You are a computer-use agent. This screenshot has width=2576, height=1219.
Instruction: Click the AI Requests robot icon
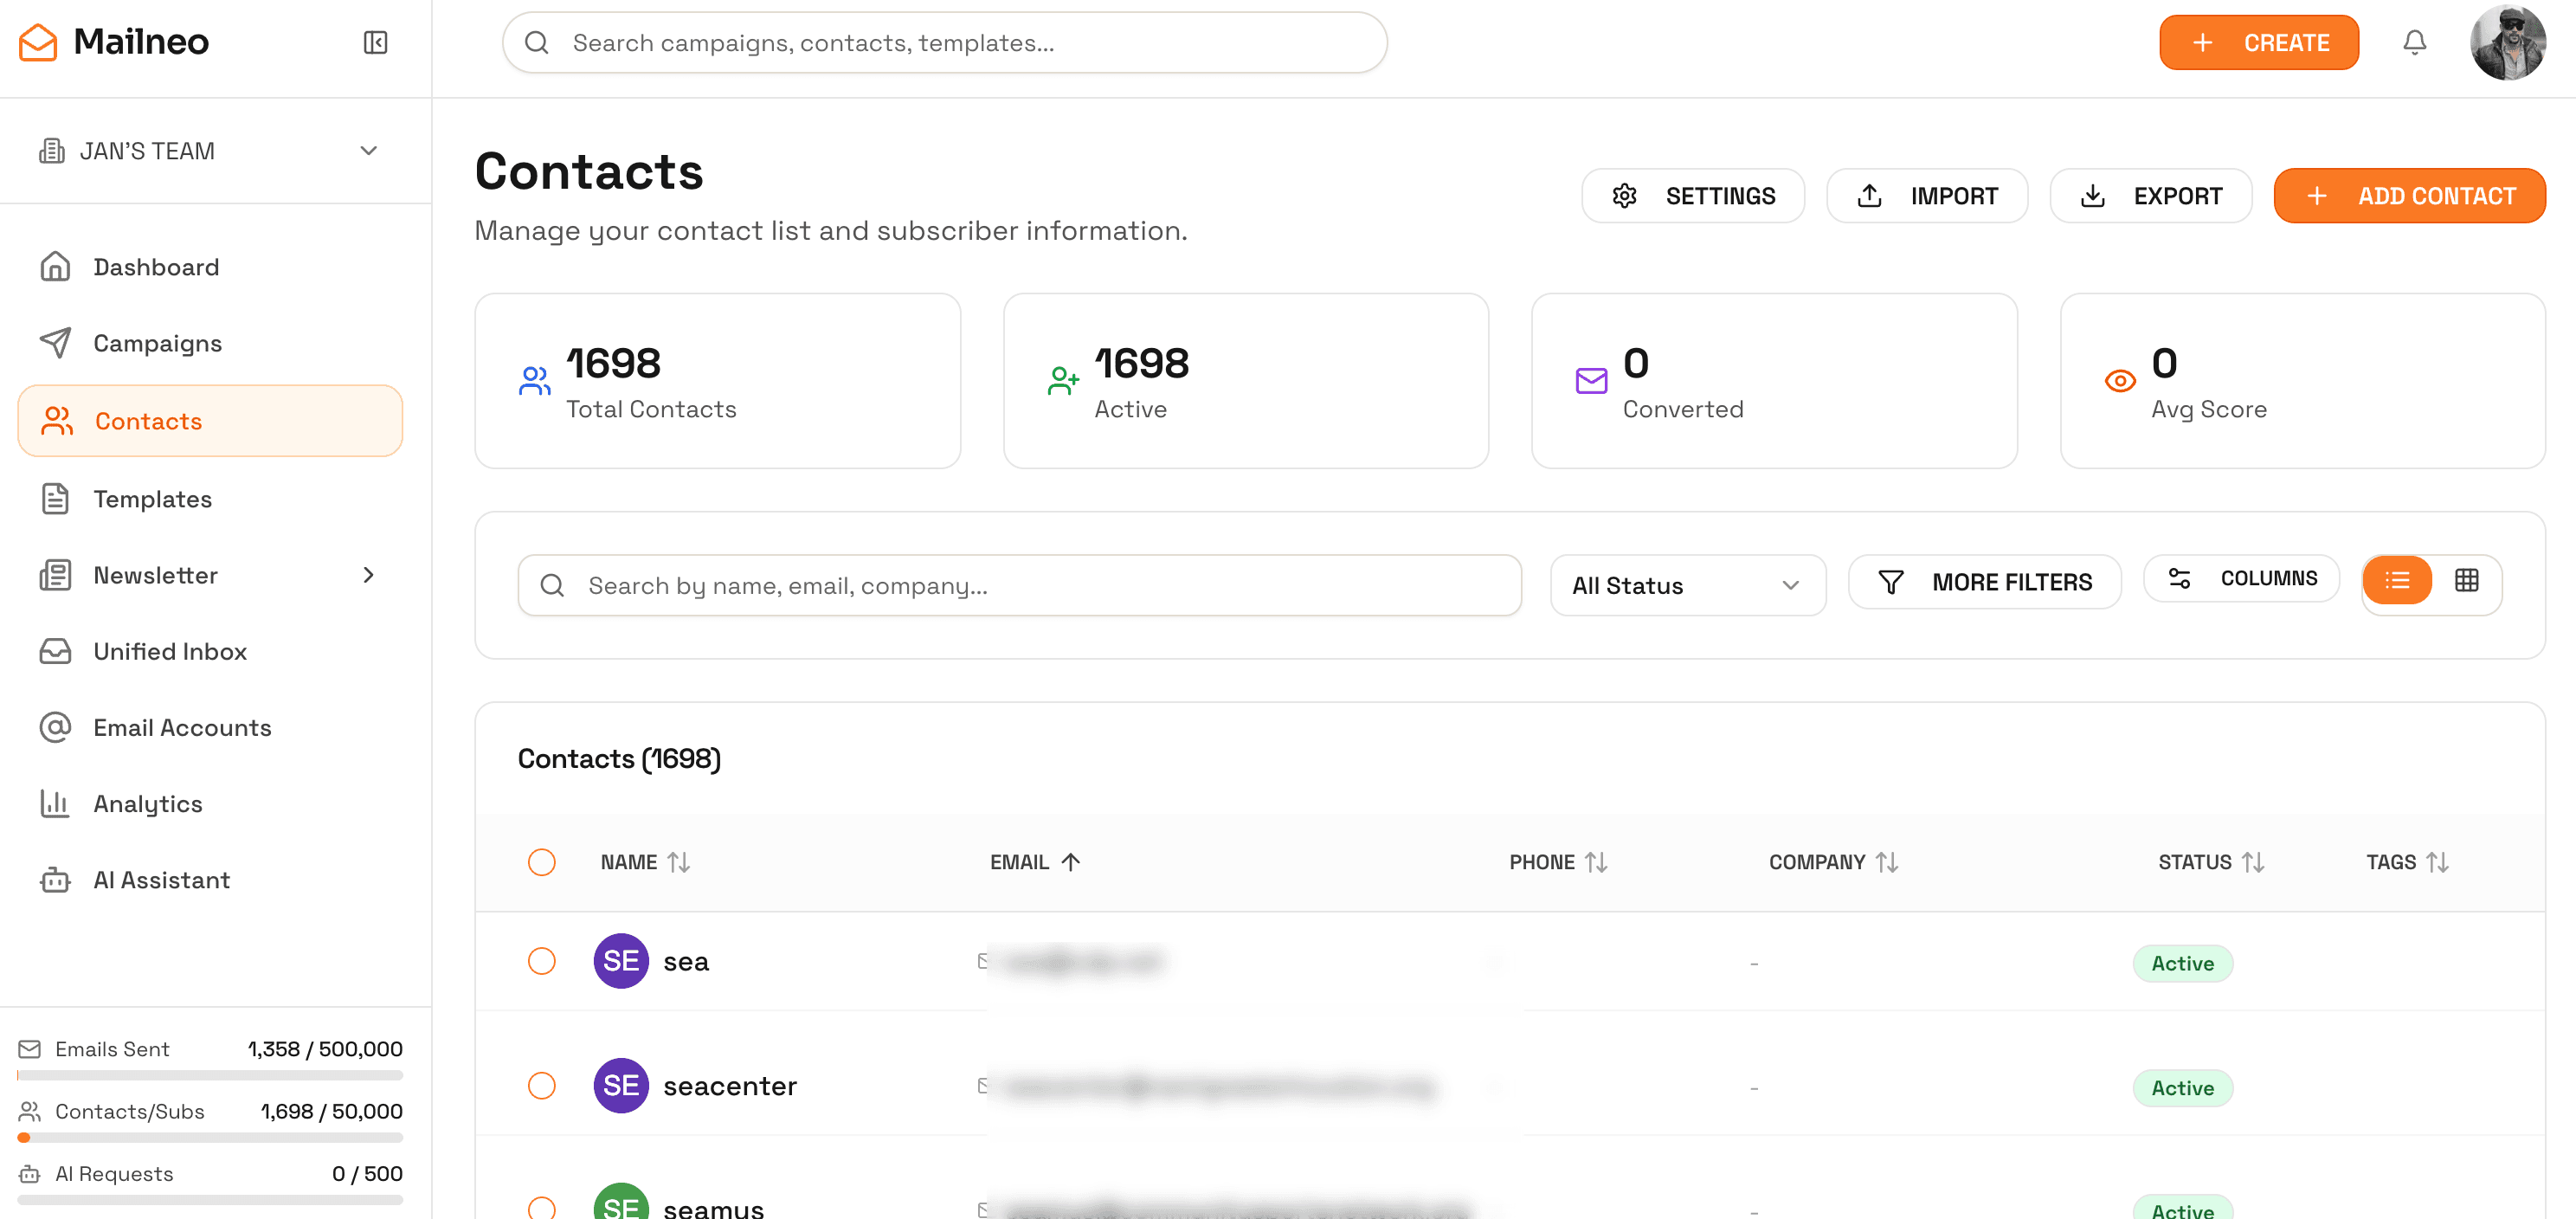point(30,1174)
